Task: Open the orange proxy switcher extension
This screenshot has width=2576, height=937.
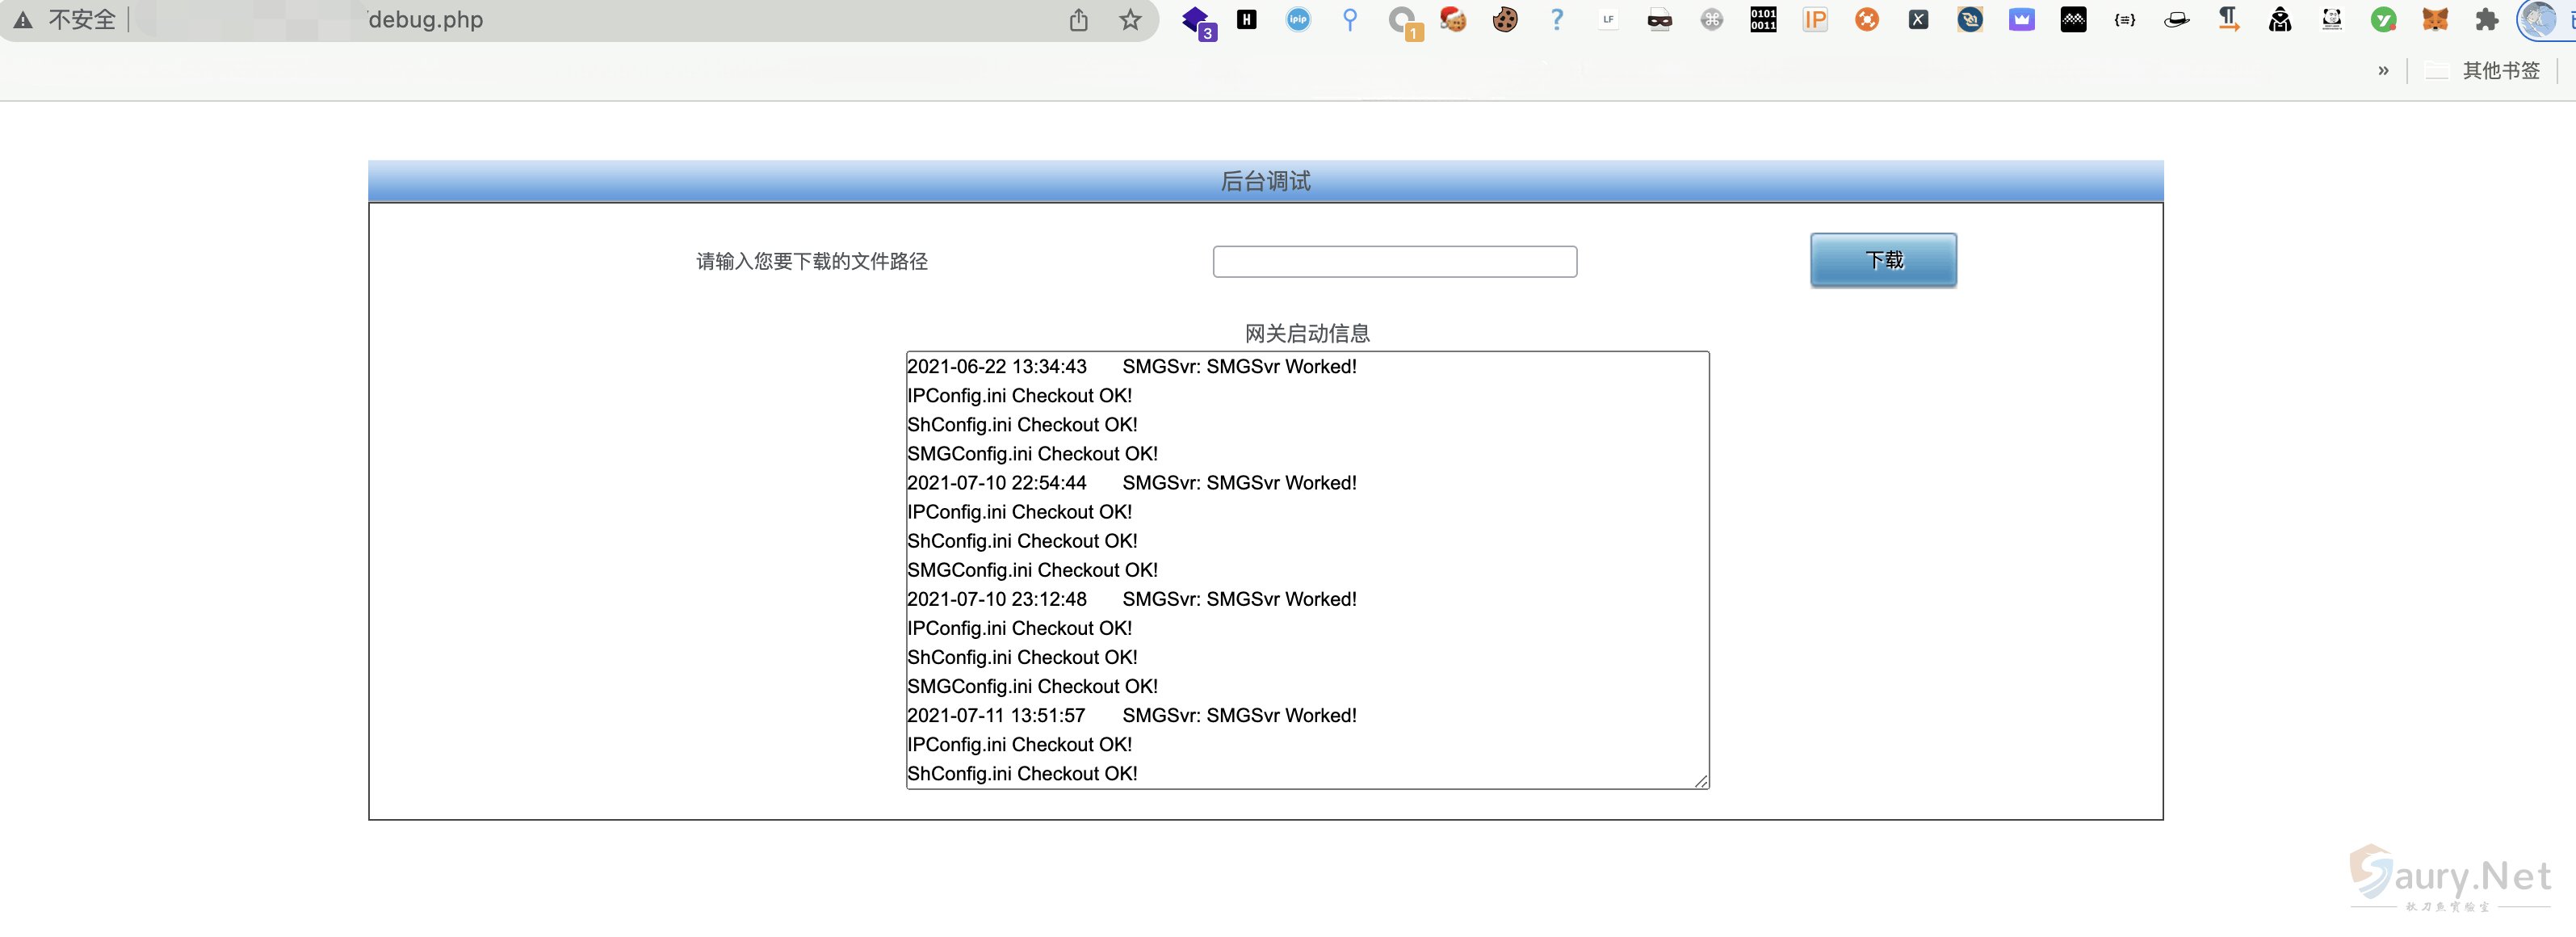Action: pos(1866,19)
